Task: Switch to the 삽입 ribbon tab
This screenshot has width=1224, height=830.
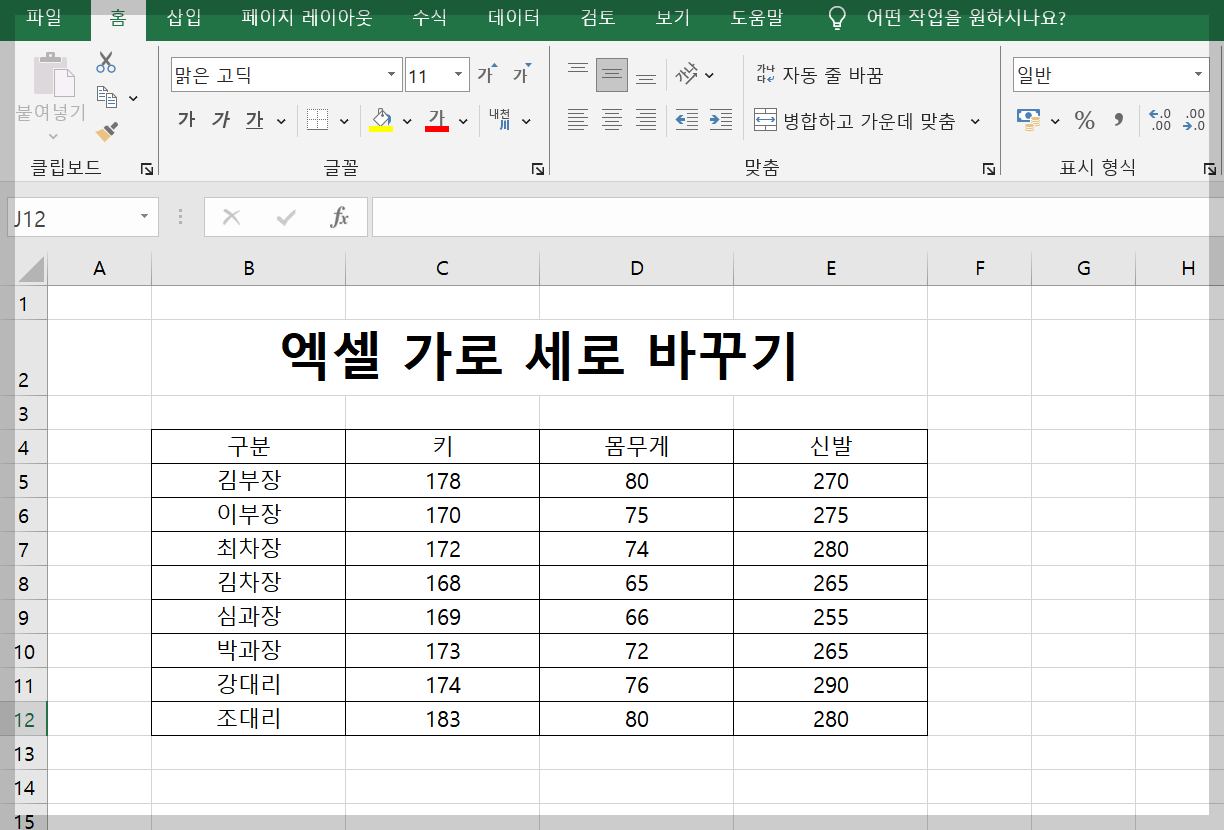Action: (x=180, y=17)
